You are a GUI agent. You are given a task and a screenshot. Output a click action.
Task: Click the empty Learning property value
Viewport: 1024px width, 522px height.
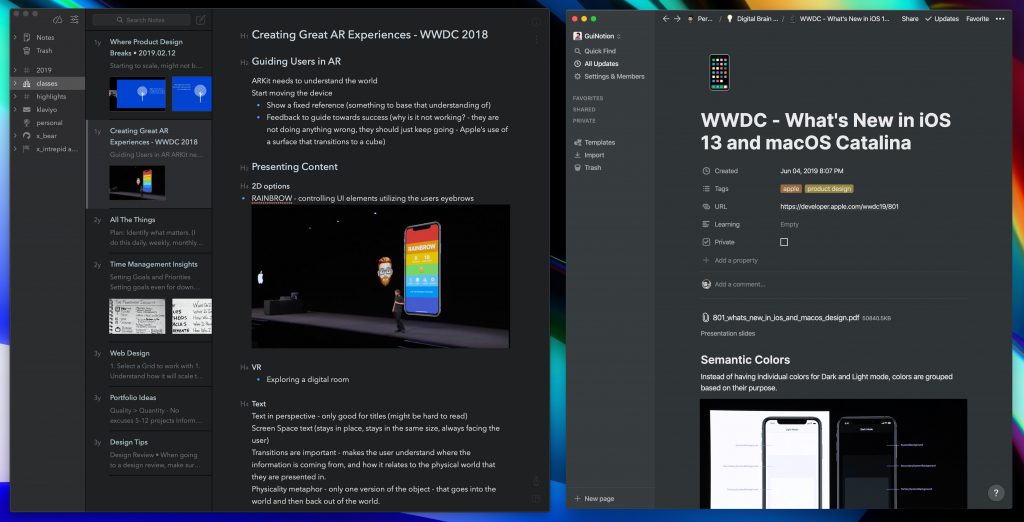click(790, 224)
